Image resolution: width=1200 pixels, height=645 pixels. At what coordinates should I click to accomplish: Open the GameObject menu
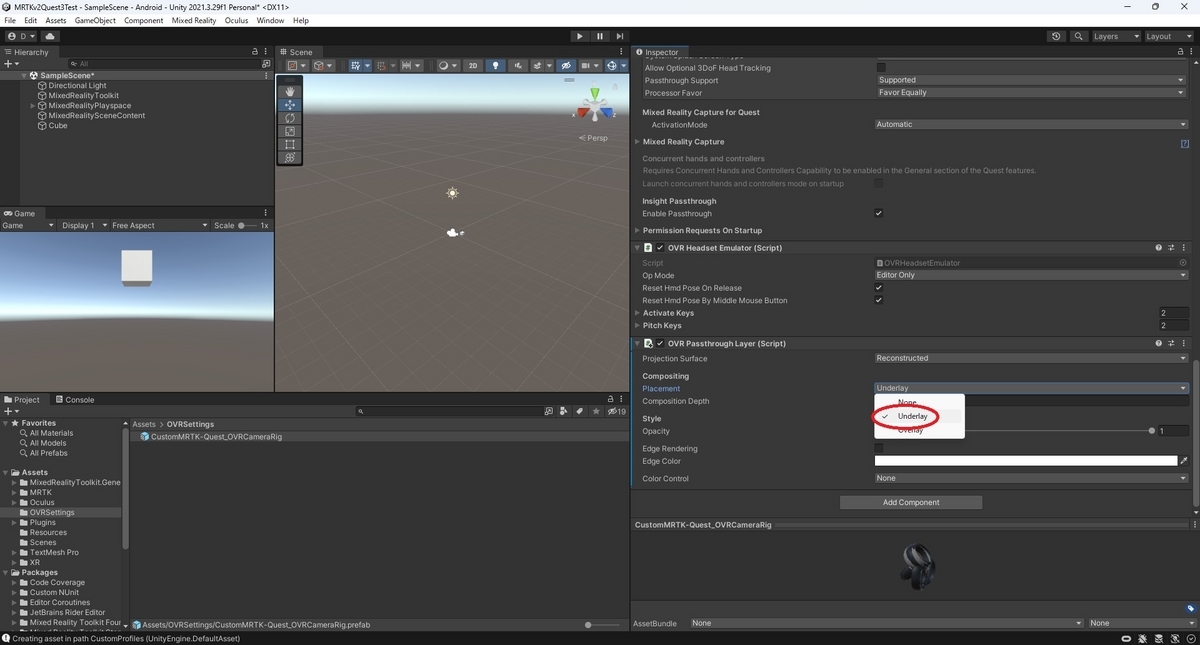(95, 20)
